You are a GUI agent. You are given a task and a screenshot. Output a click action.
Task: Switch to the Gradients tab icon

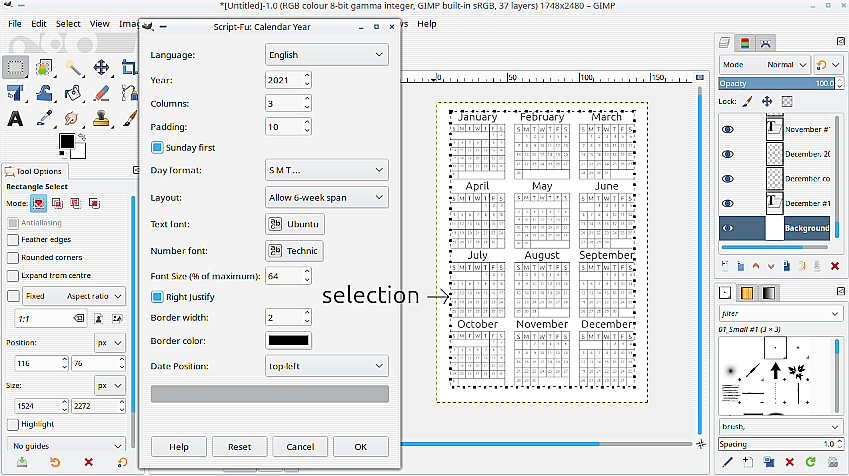click(768, 293)
